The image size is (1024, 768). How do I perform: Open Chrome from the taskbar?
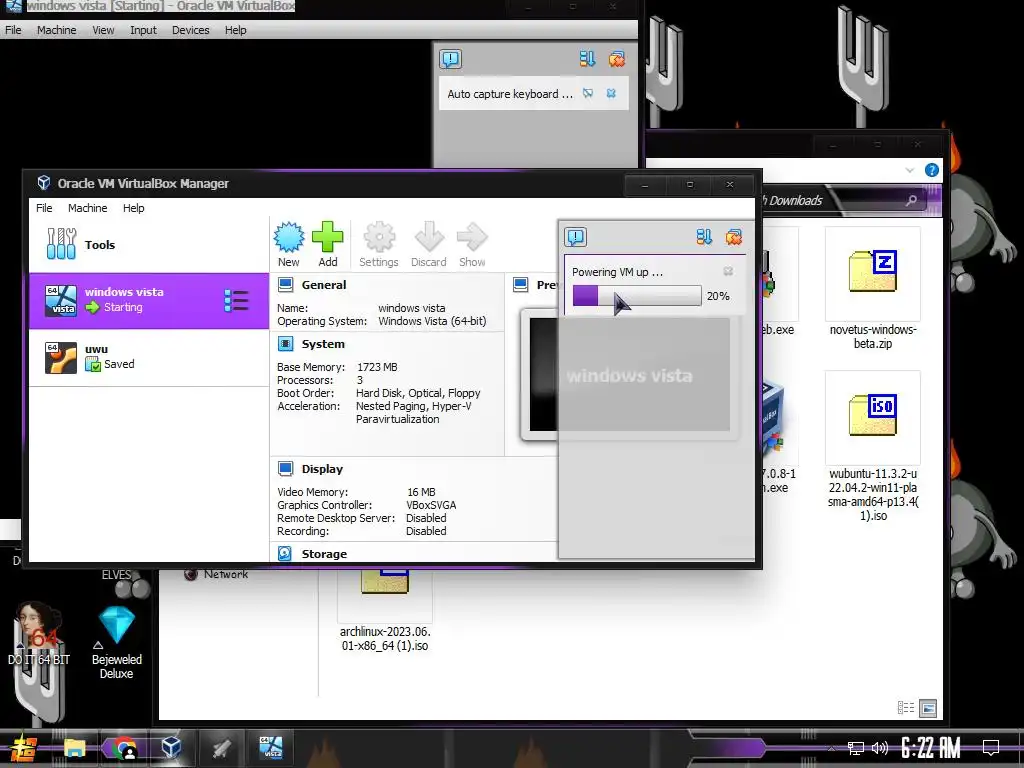[x=123, y=748]
